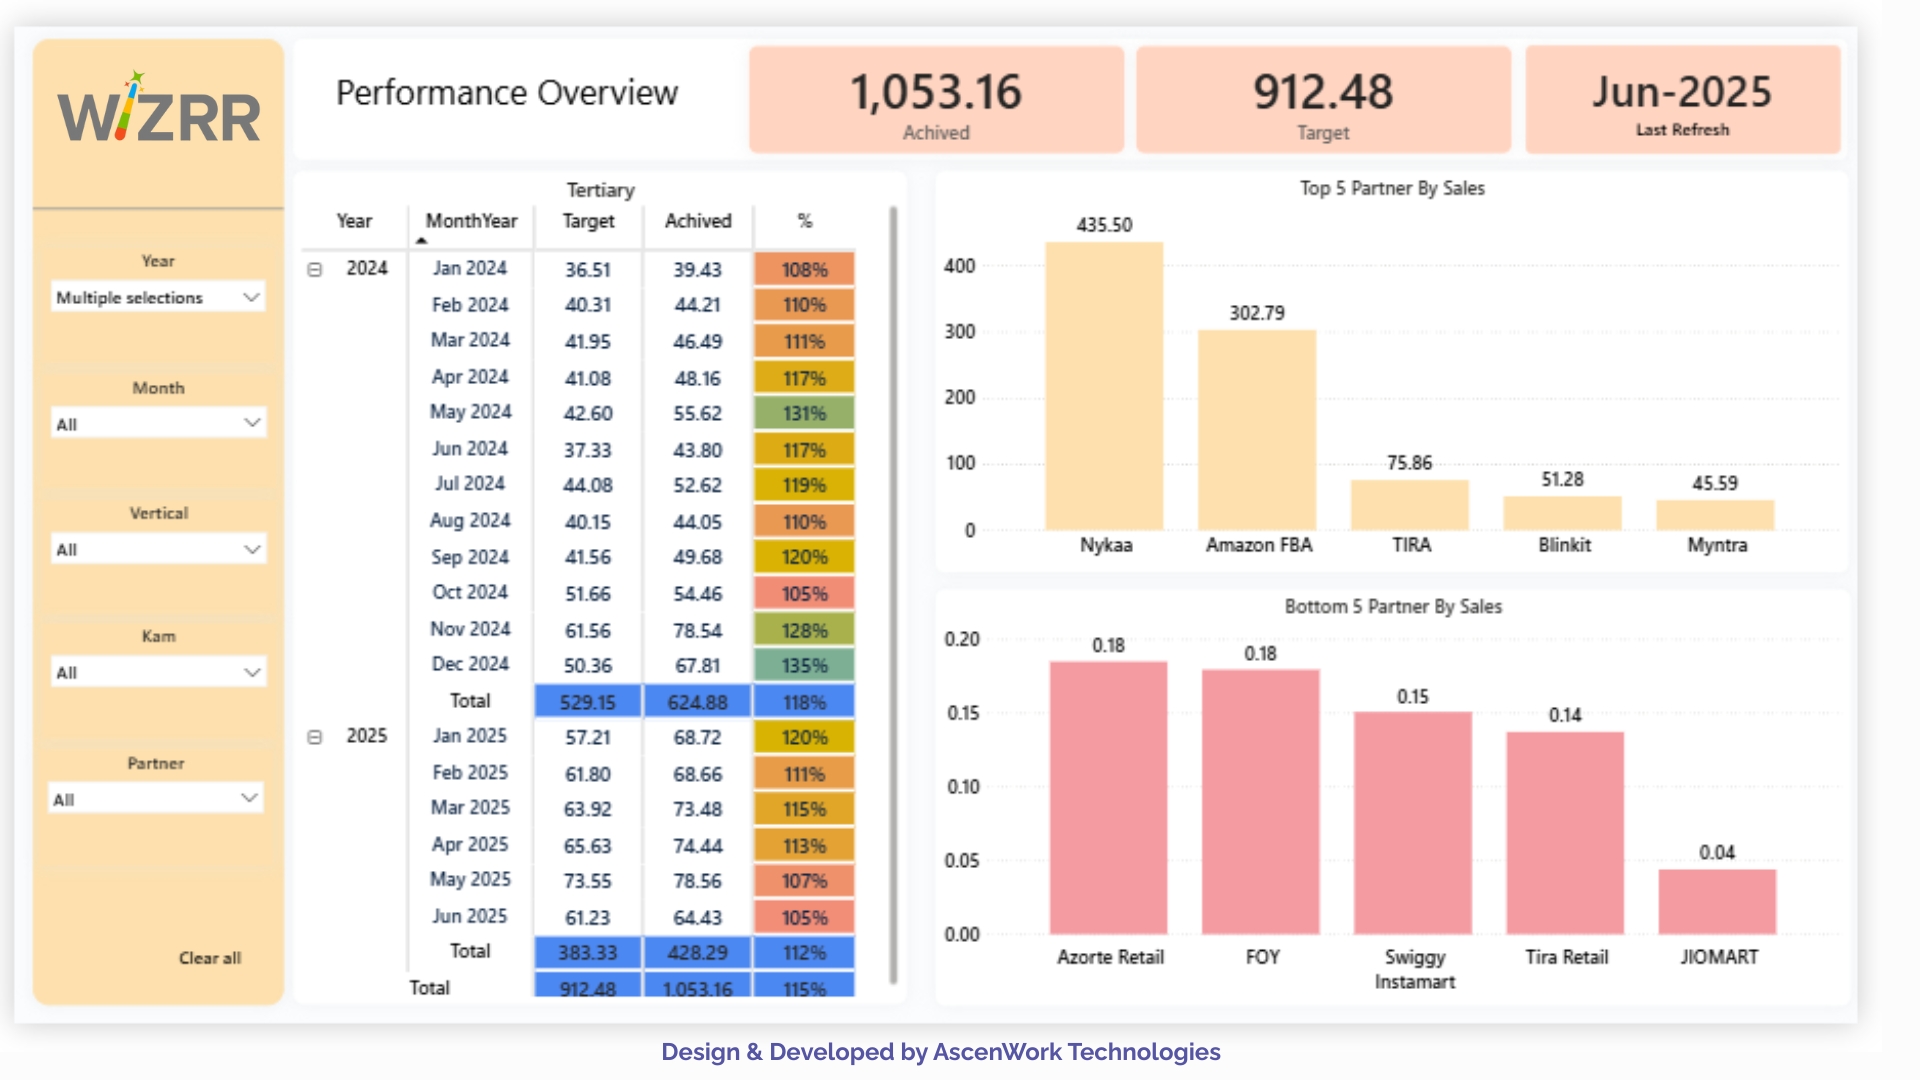Viewport: 1920px width, 1080px height.
Task: Click the Clear all button
Action: 210,958
